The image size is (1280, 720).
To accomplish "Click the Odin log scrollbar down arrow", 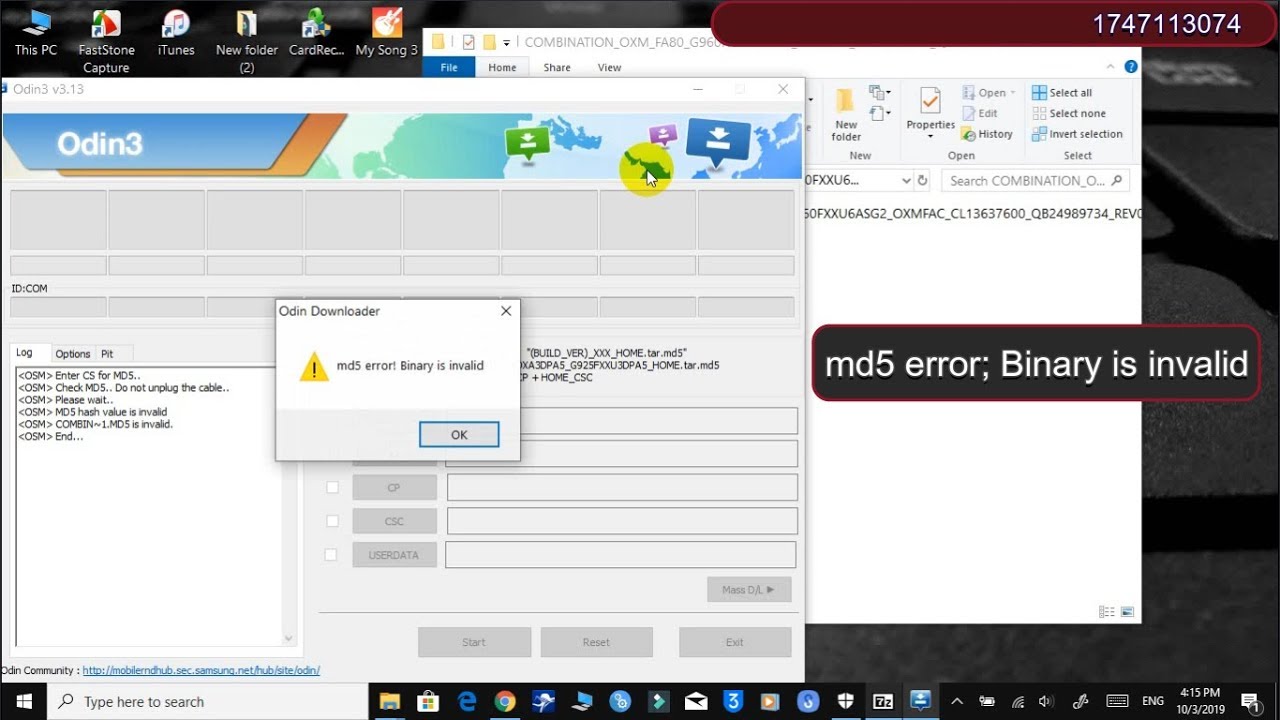I will coord(289,638).
